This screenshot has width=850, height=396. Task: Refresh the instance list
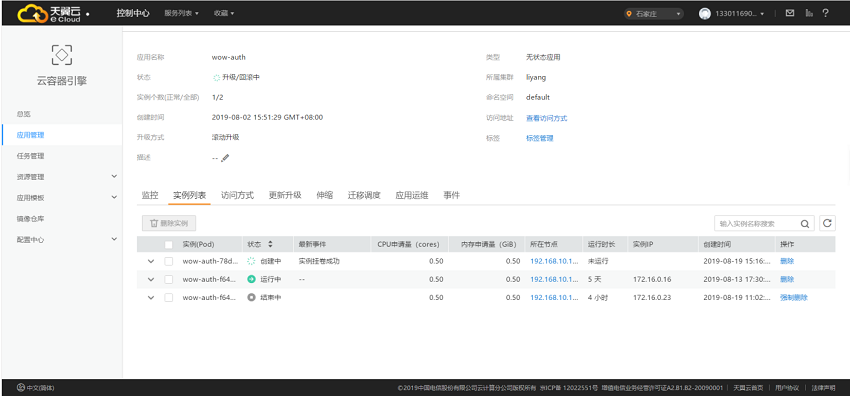click(x=827, y=223)
